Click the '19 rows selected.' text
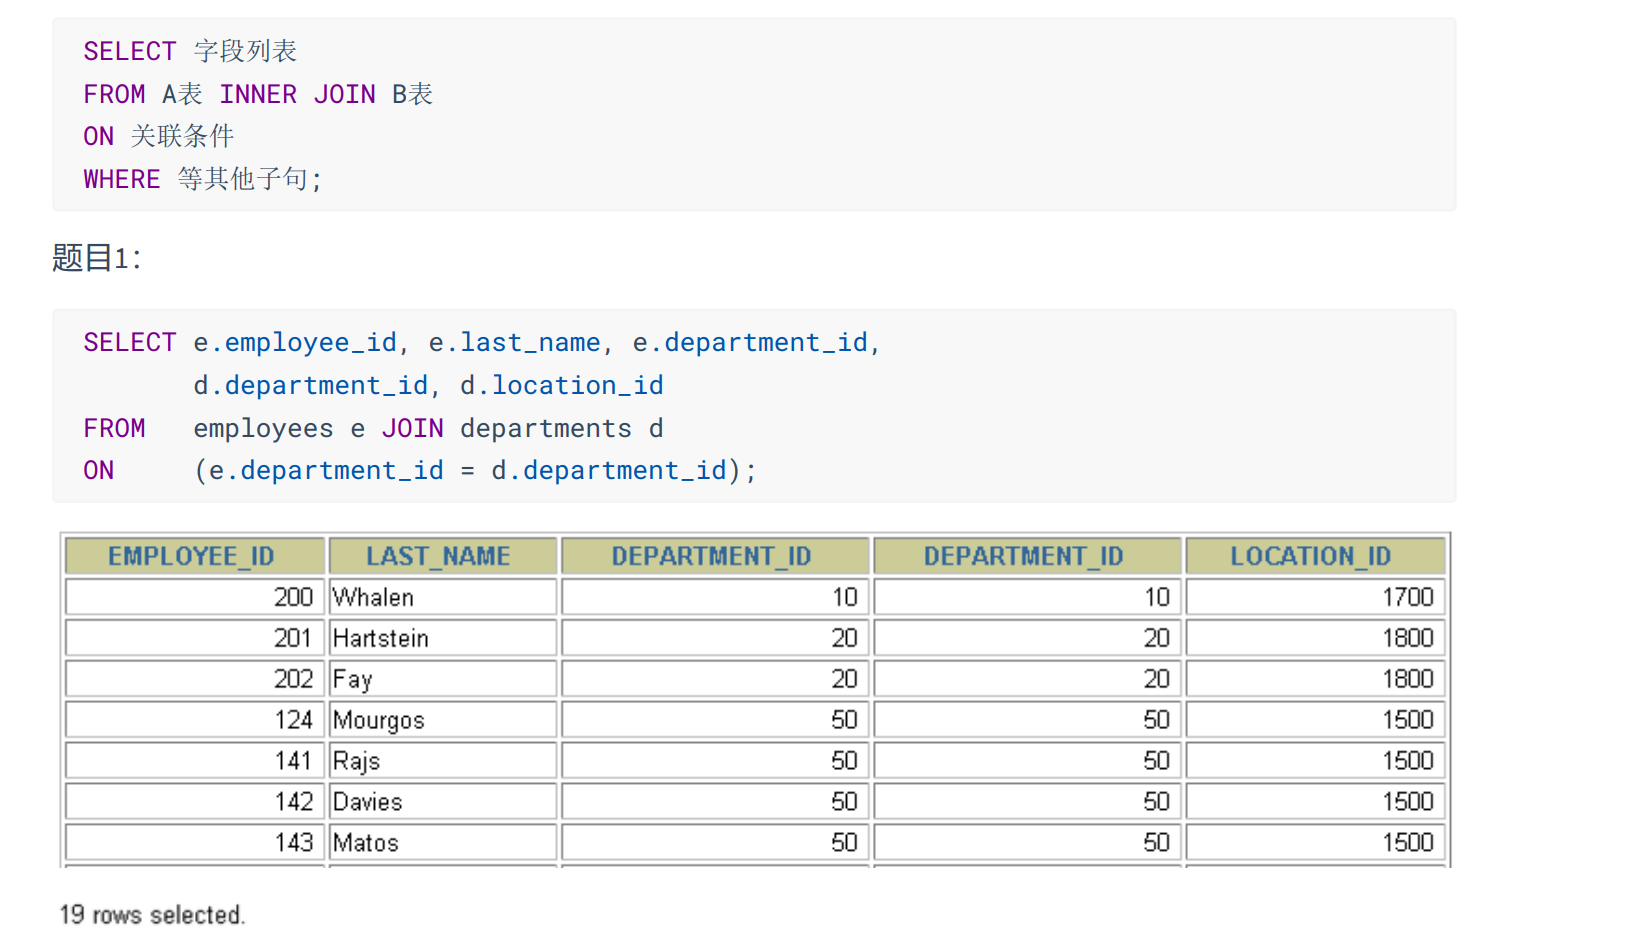The image size is (1642, 935). pos(152,915)
